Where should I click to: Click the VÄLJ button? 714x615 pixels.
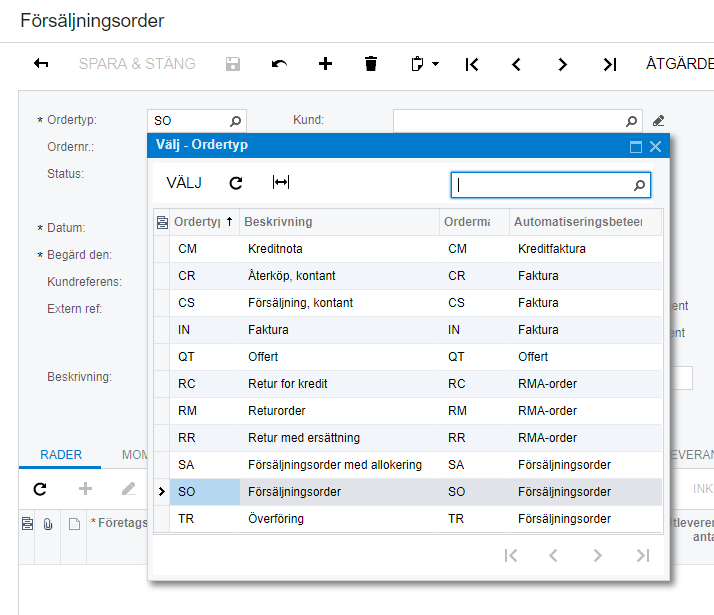pyautogui.click(x=184, y=183)
